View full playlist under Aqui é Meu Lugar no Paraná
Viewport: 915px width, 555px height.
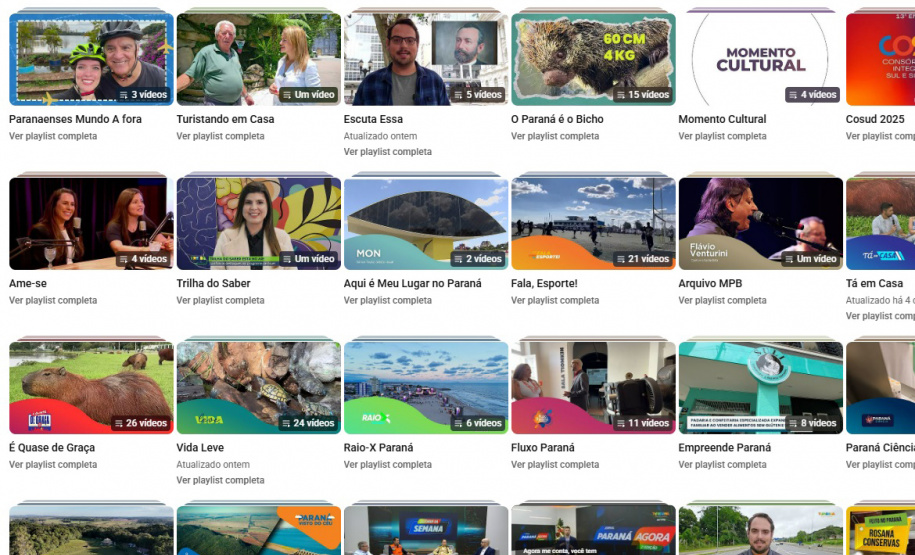388,301
